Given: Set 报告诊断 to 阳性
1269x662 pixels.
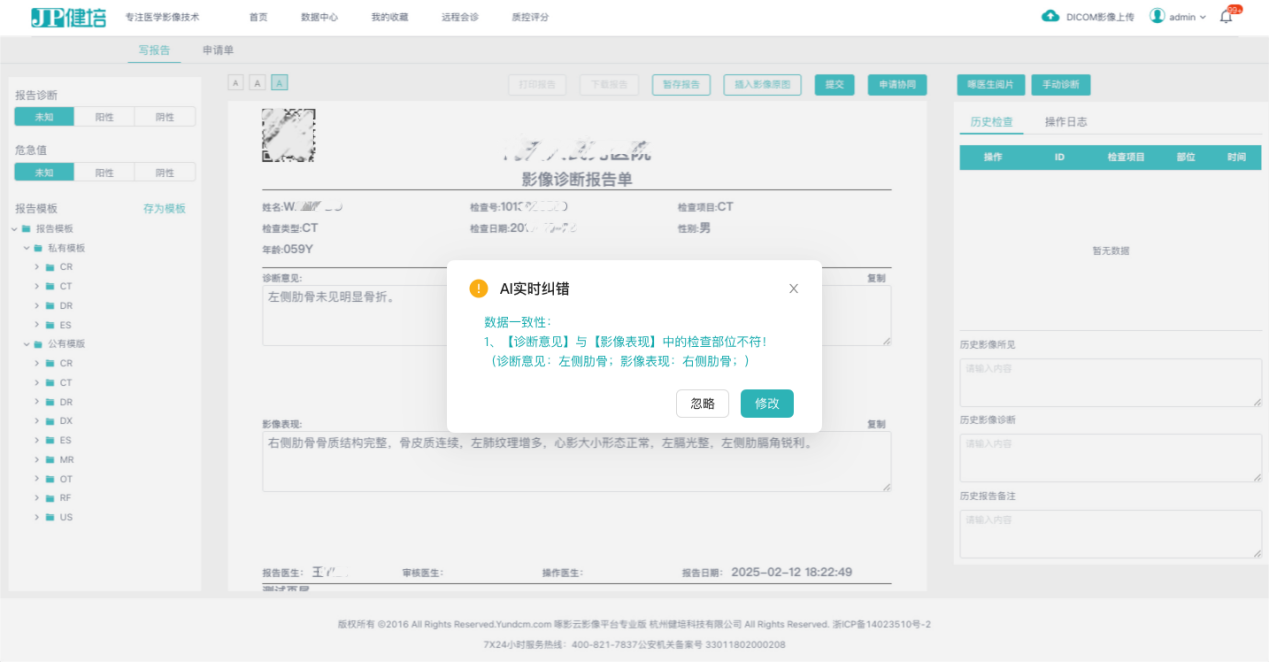Looking at the screenshot, I should point(105,117).
